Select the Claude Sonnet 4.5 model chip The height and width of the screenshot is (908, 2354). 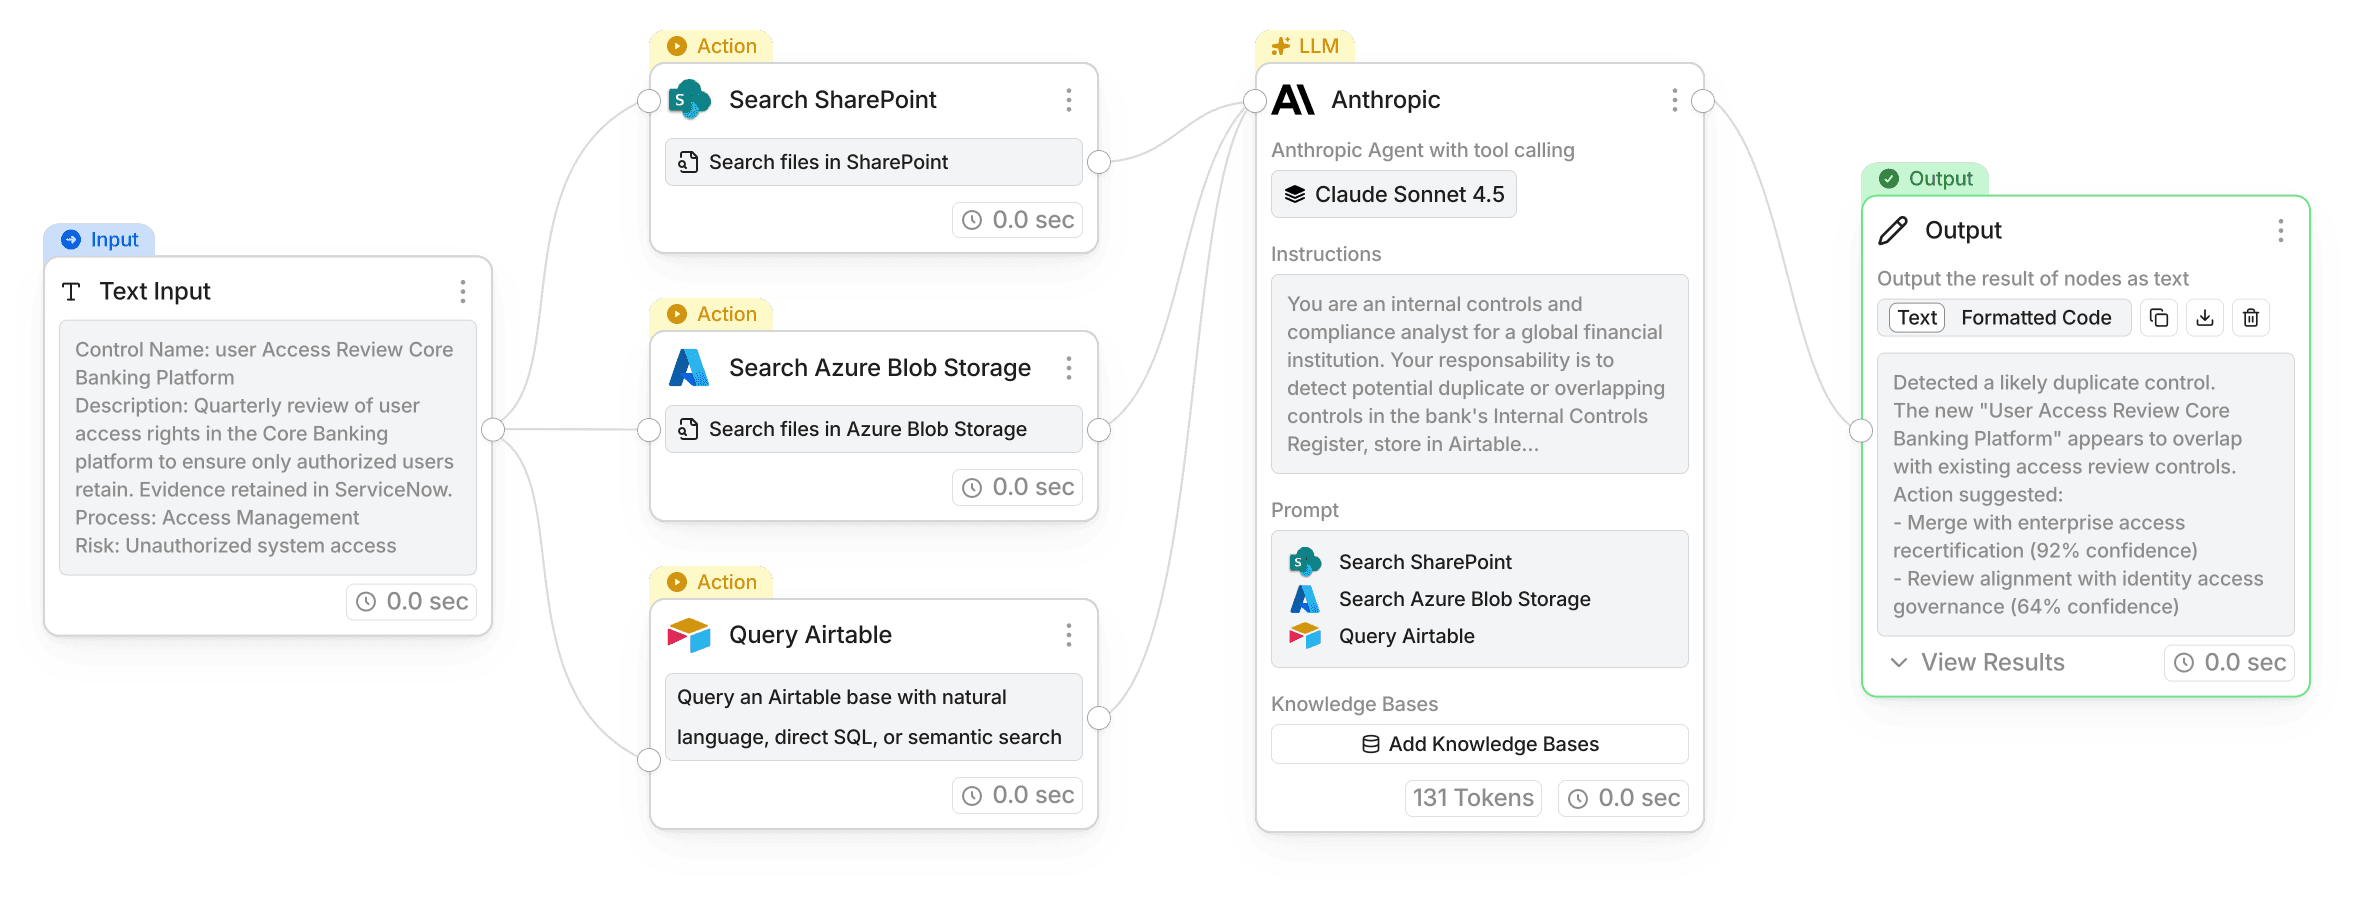(1394, 194)
